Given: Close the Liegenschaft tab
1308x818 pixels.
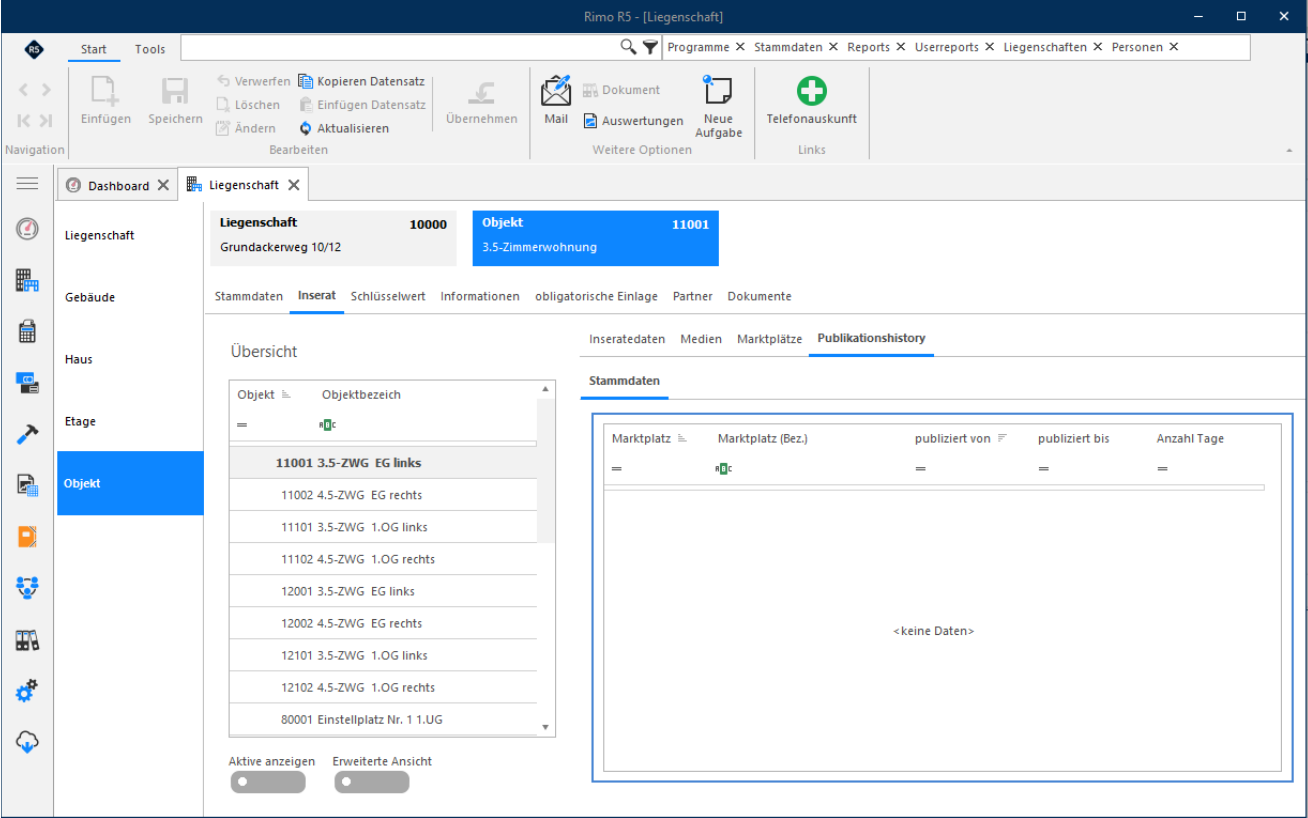Looking at the screenshot, I should (293, 185).
